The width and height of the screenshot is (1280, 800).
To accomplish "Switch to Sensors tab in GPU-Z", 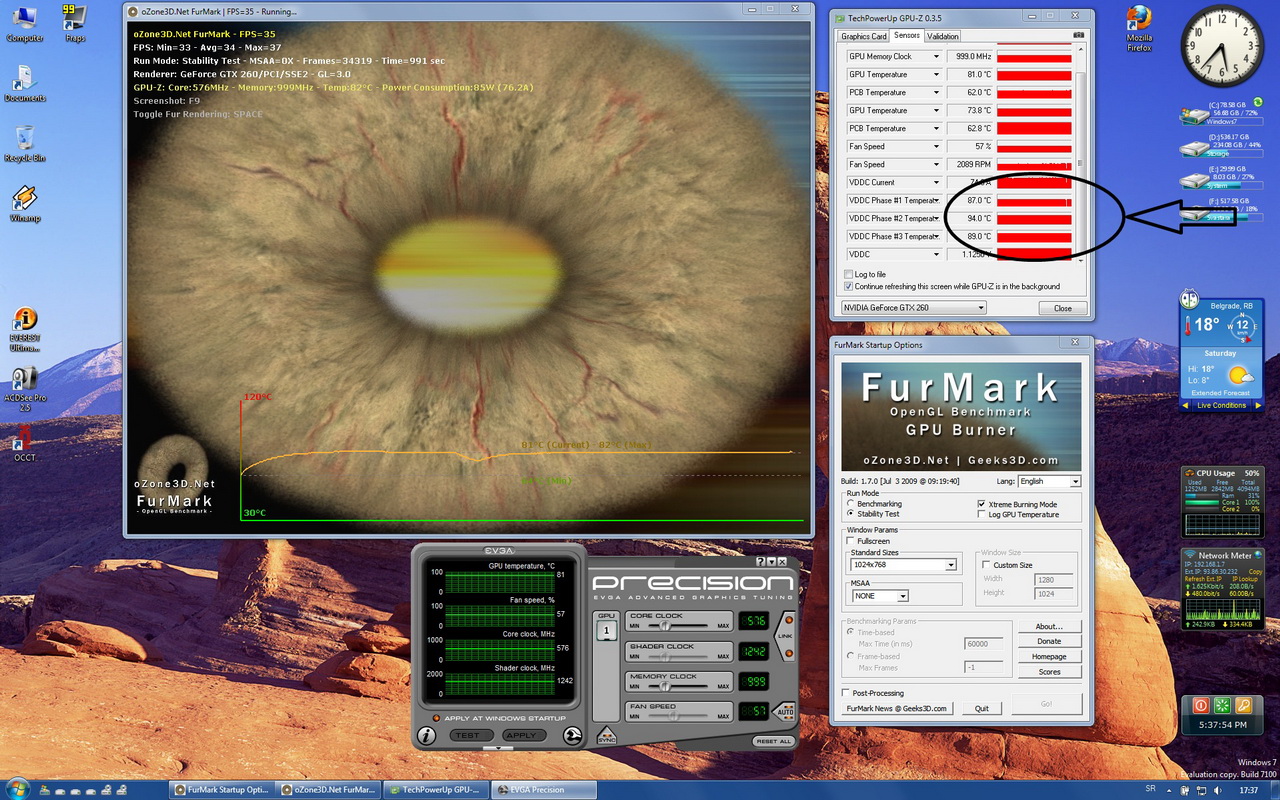I will (x=907, y=36).
